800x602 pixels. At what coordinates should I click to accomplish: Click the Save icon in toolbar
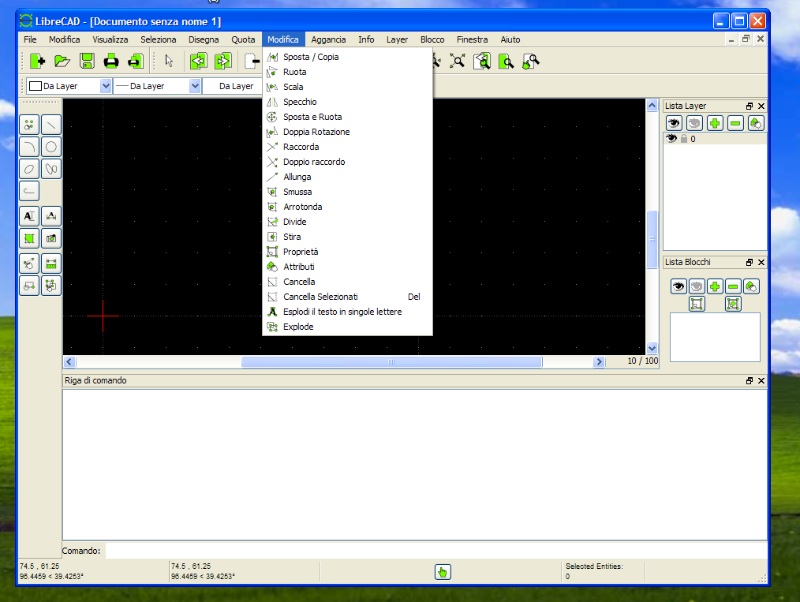point(87,61)
